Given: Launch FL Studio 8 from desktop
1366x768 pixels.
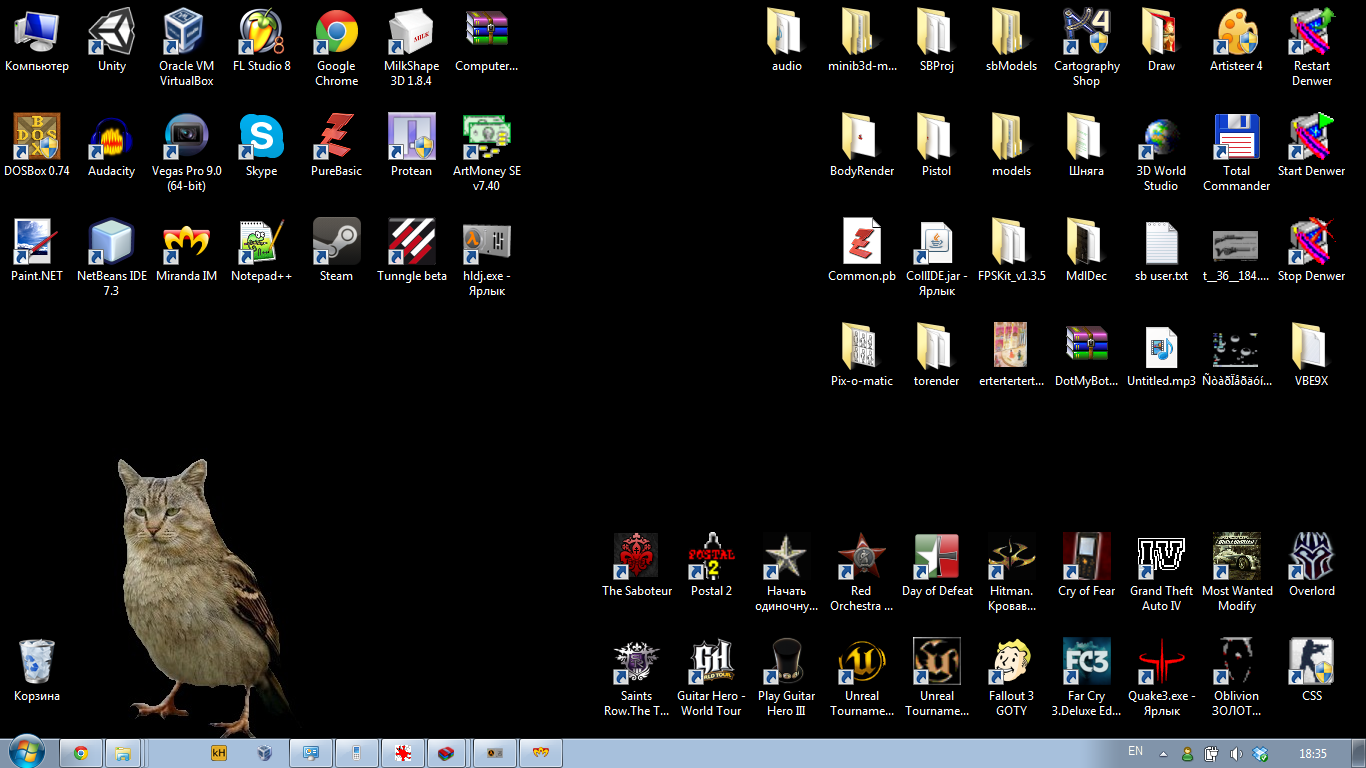Looking at the screenshot, I should click(x=262, y=33).
